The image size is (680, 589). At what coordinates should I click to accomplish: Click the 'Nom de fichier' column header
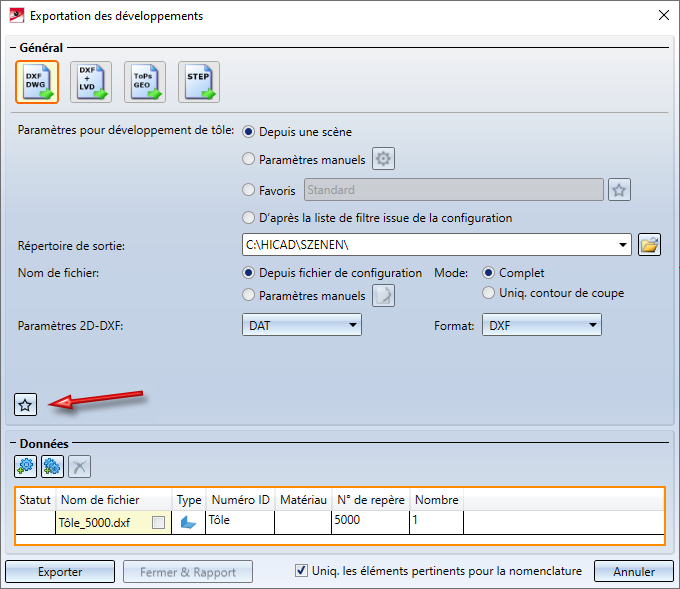114,500
